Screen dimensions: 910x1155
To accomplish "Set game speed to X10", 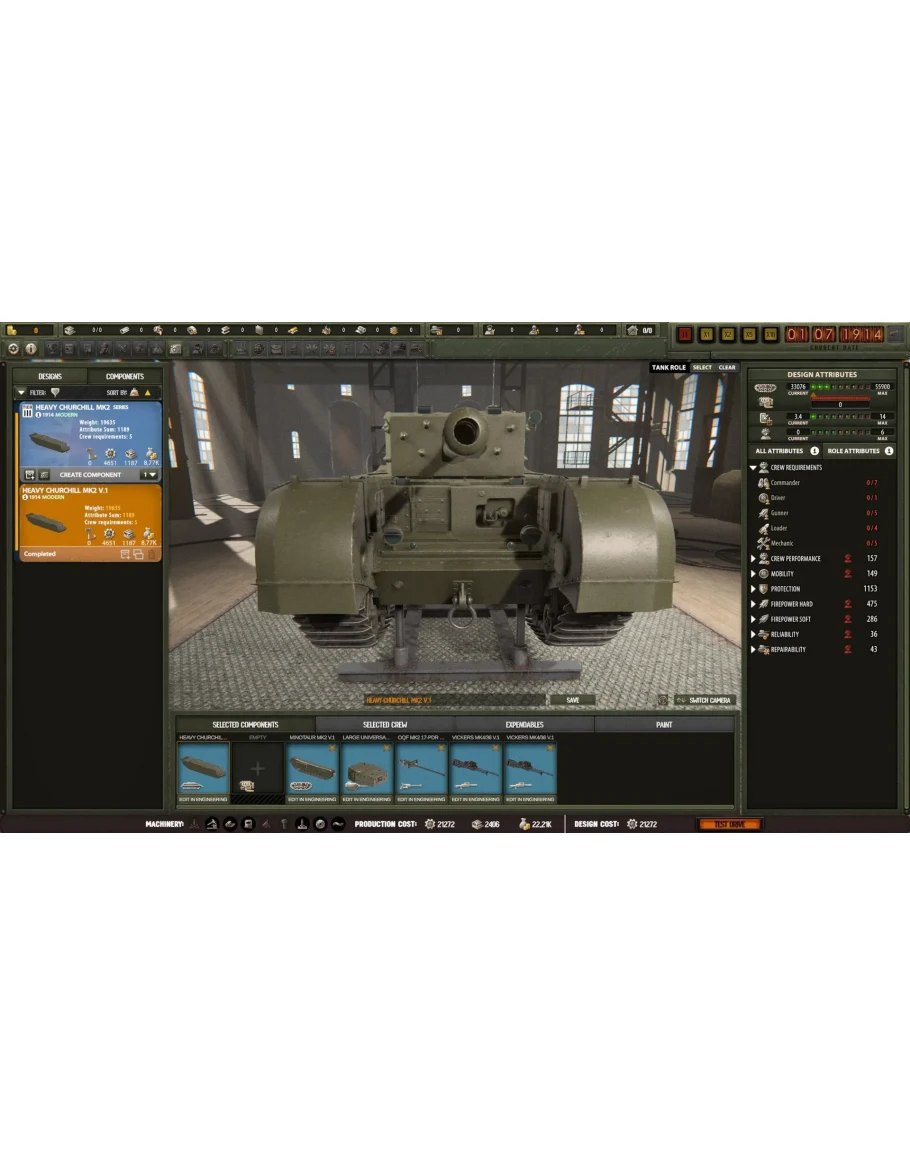I will point(771,334).
